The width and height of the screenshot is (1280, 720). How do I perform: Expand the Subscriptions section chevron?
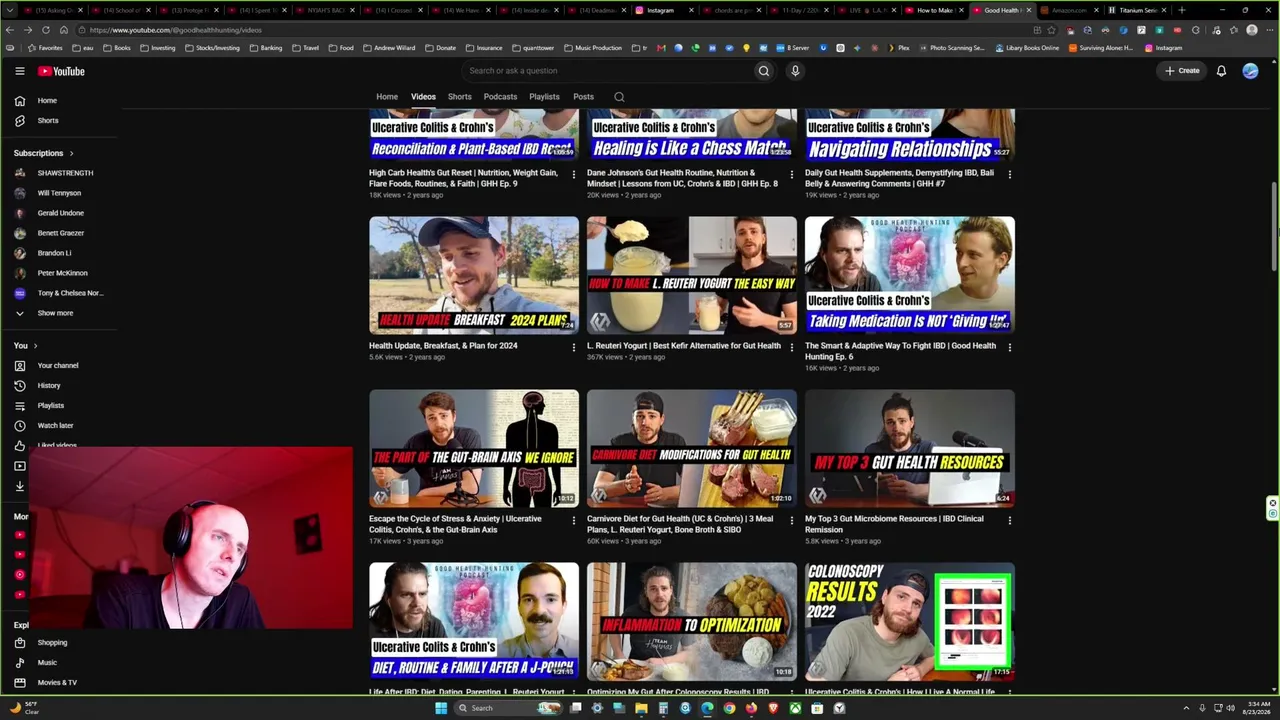click(x=72, y=153)
